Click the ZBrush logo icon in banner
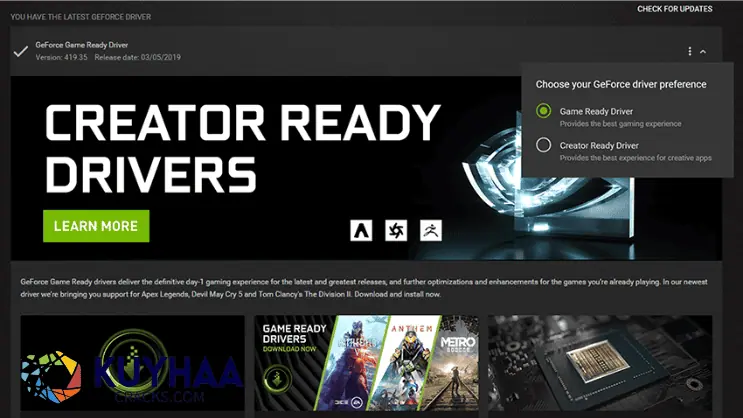Screen dimensions: 743x418 pos(431,230)
